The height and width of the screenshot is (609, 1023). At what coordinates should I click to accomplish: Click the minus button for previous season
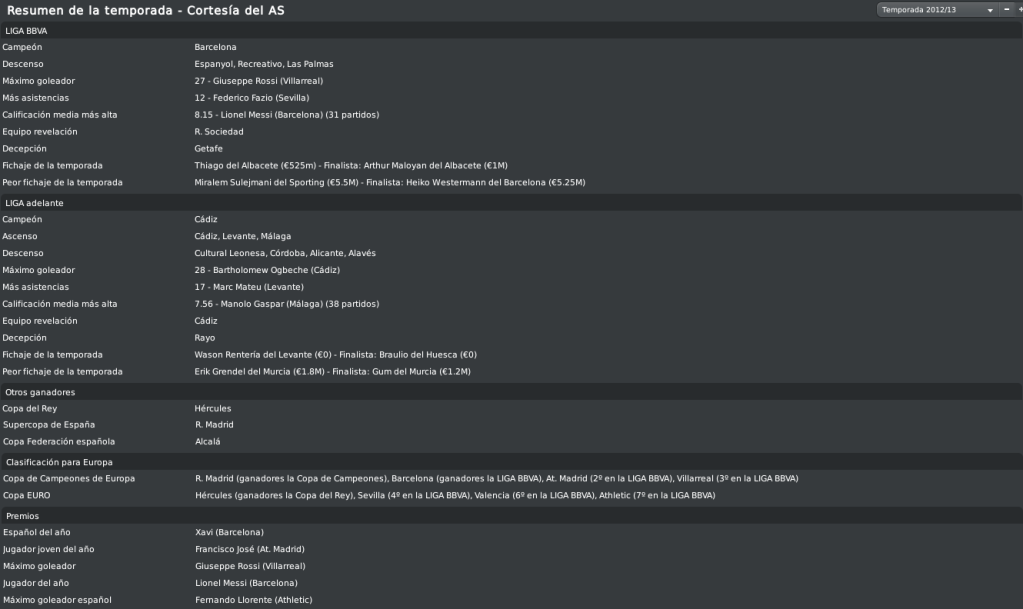1006,10
